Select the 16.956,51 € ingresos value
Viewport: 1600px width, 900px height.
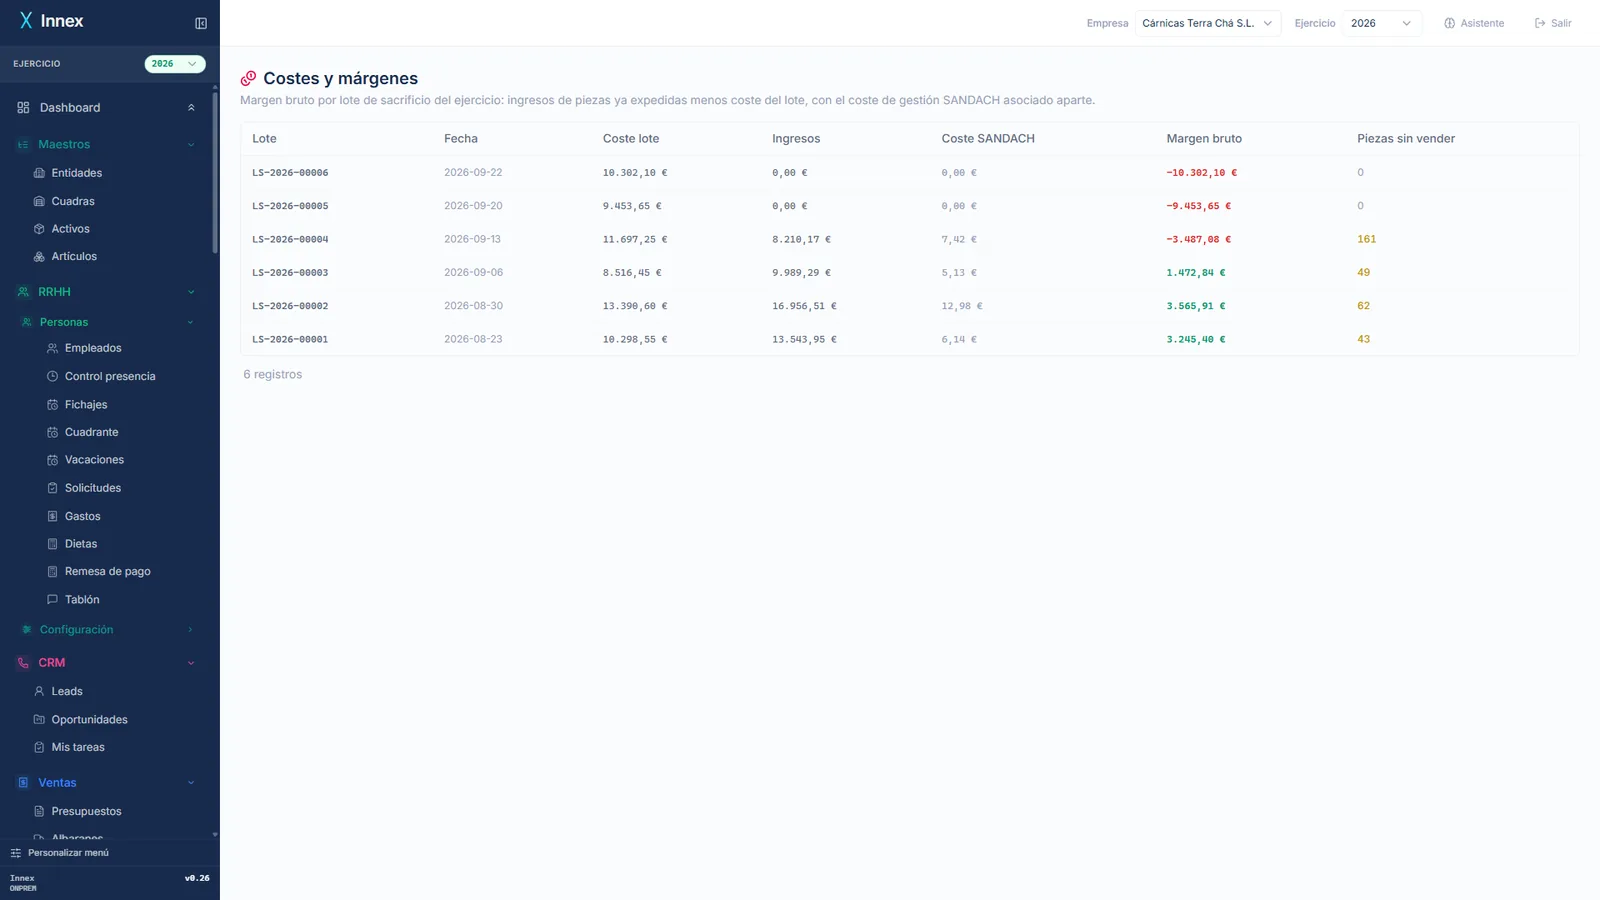[804, 306]
